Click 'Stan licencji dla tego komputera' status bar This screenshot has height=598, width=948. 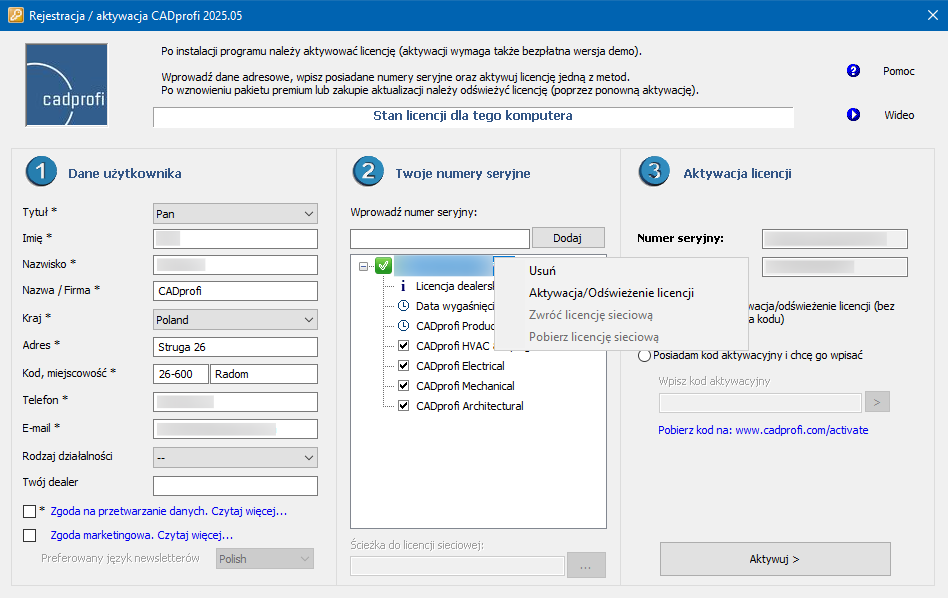click(473, 116)
